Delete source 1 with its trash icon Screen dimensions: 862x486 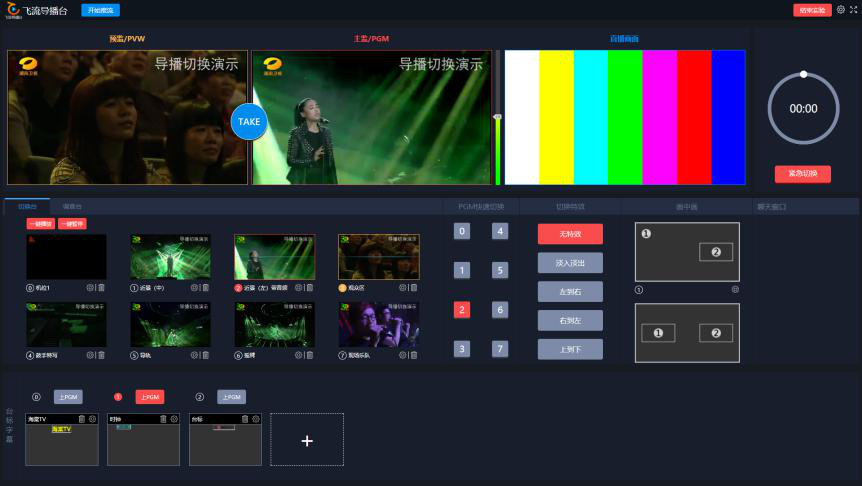[x=206, y=288]
